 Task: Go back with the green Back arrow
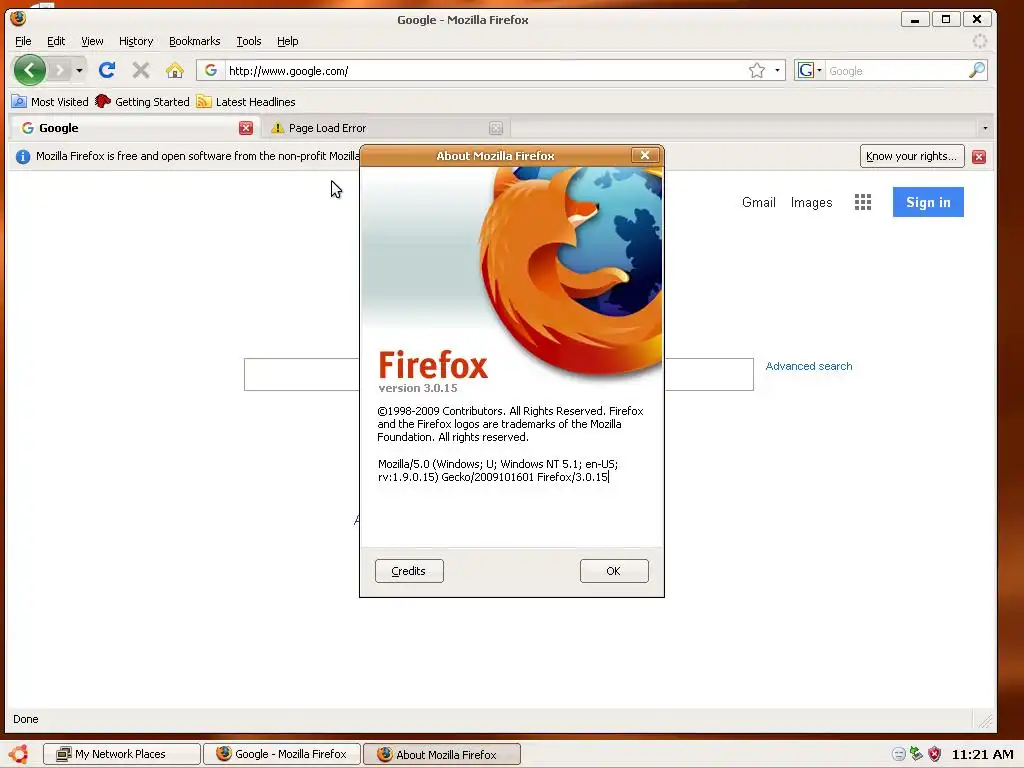click(29, 70)
